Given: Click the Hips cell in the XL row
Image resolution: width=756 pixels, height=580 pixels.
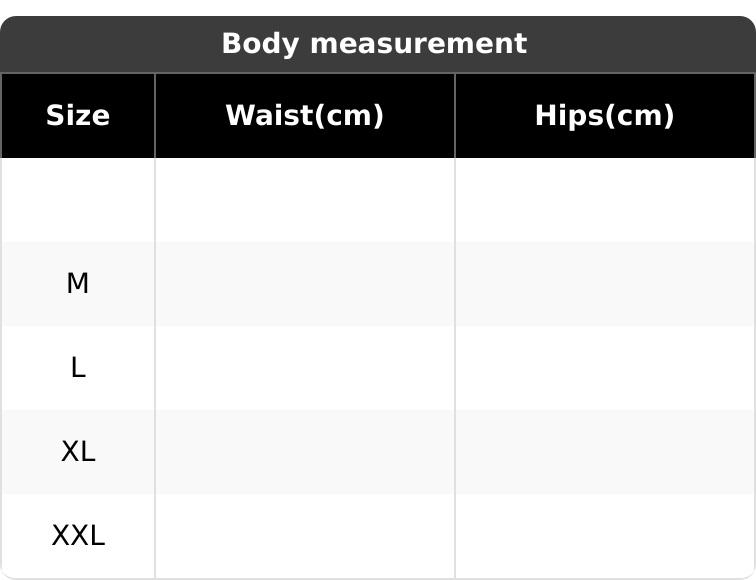Looking at the screenshot, I should point(605,452).
